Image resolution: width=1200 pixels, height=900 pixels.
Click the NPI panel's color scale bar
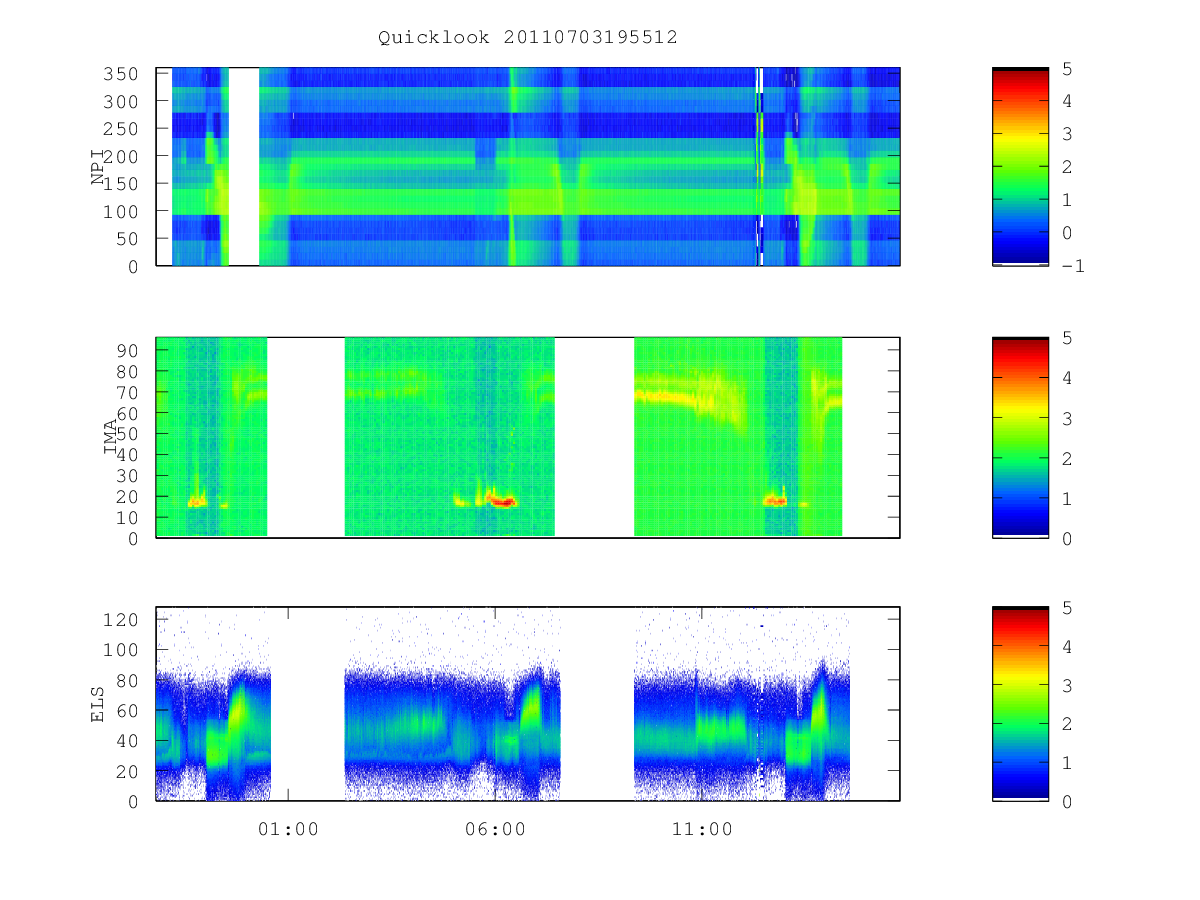tap(1020, 166)
